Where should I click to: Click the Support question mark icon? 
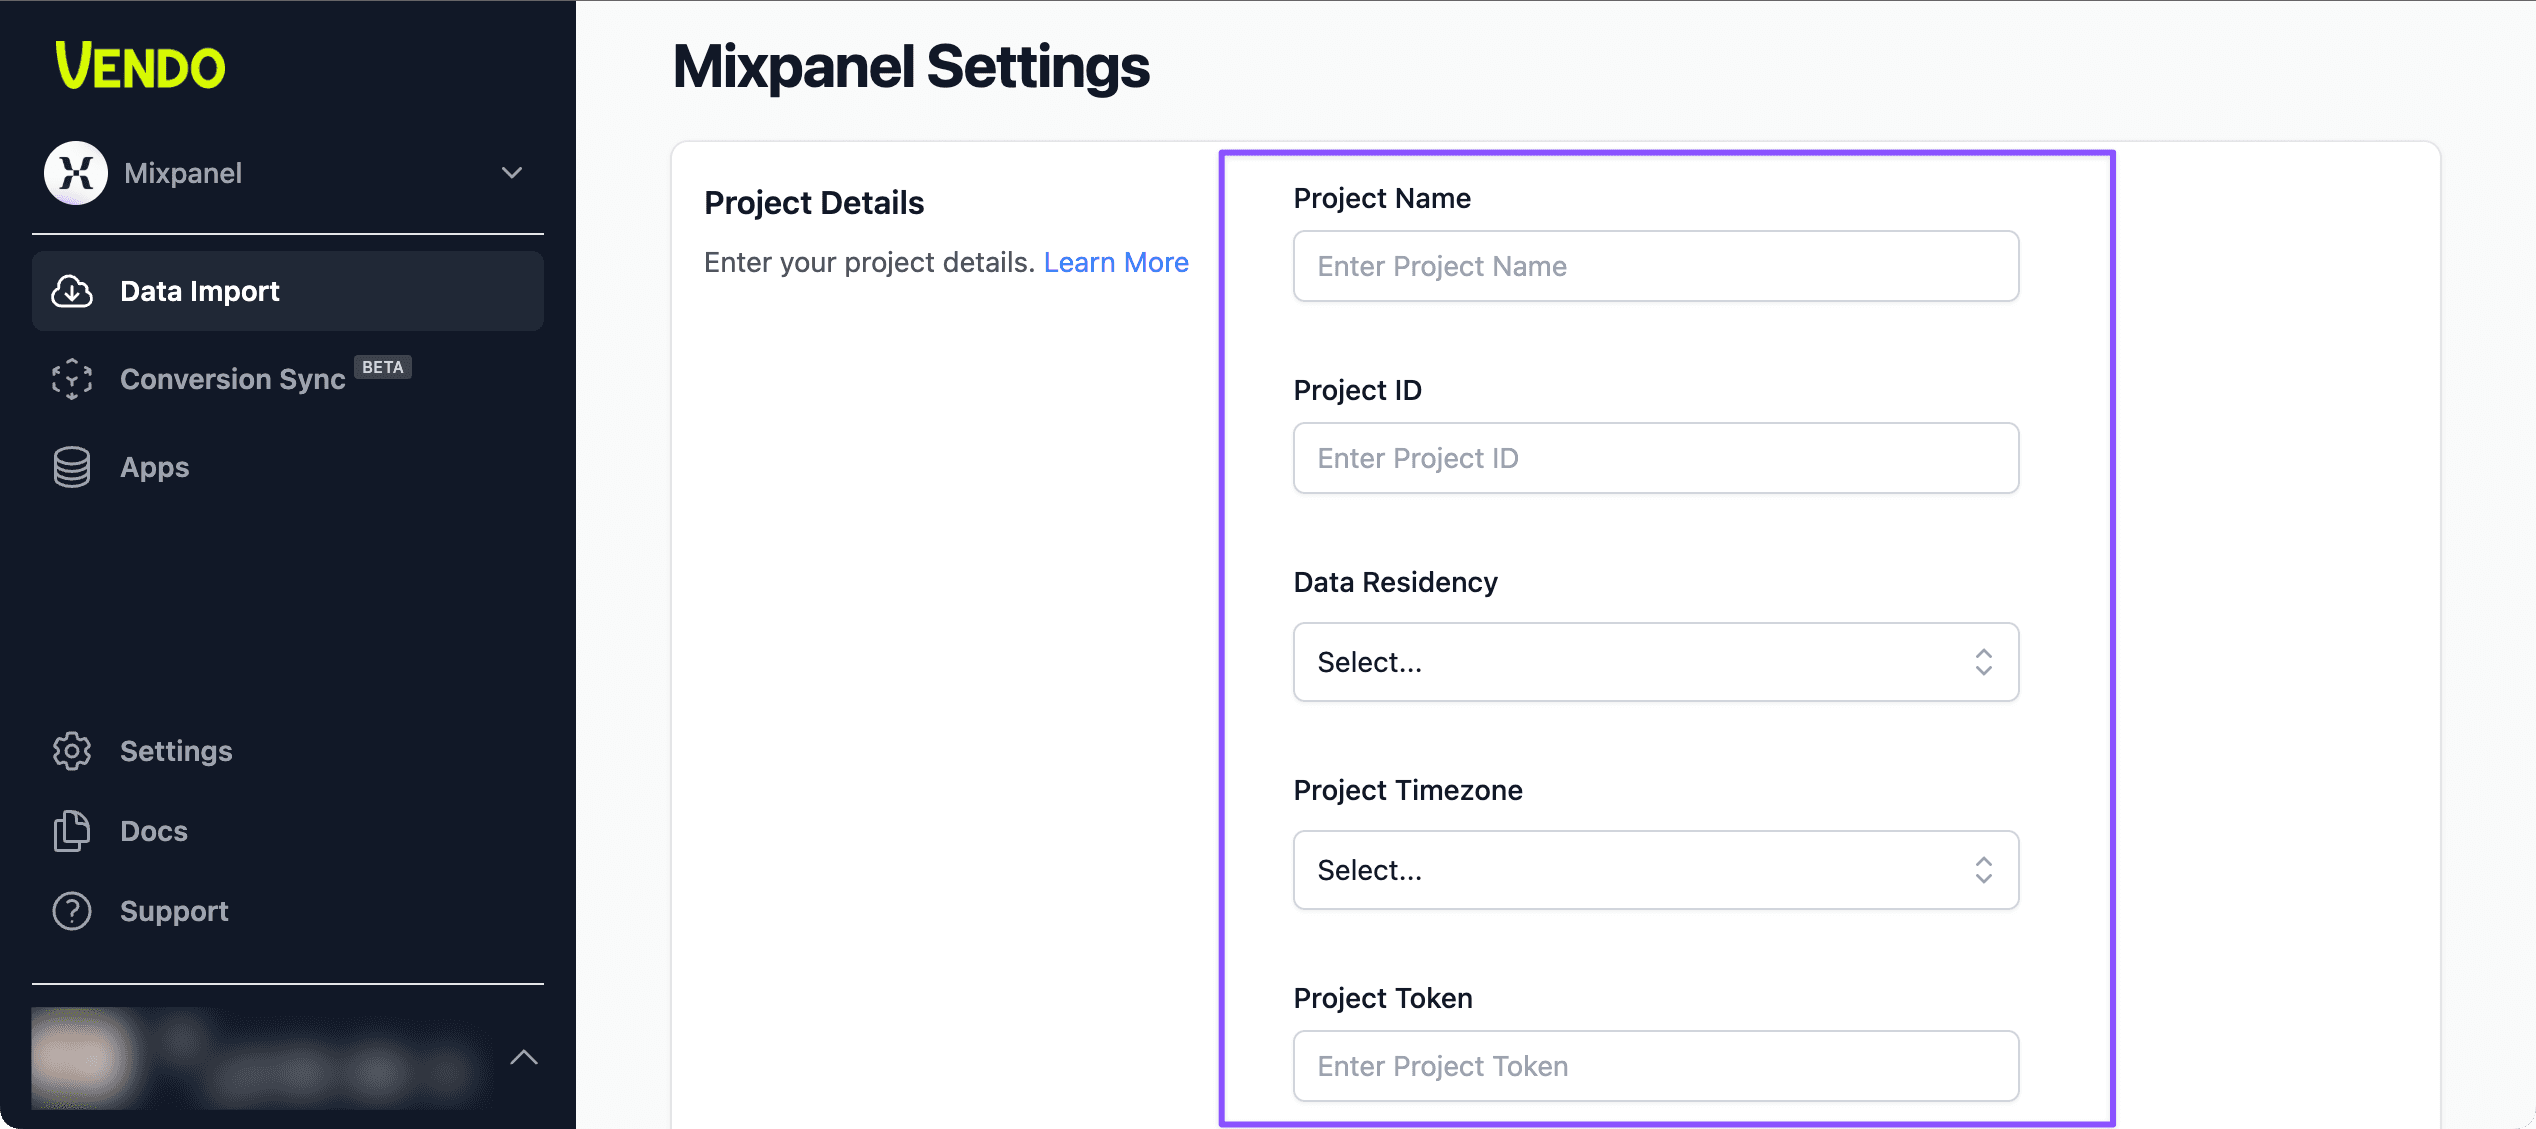pyautogui.click(x=72, y=911)
